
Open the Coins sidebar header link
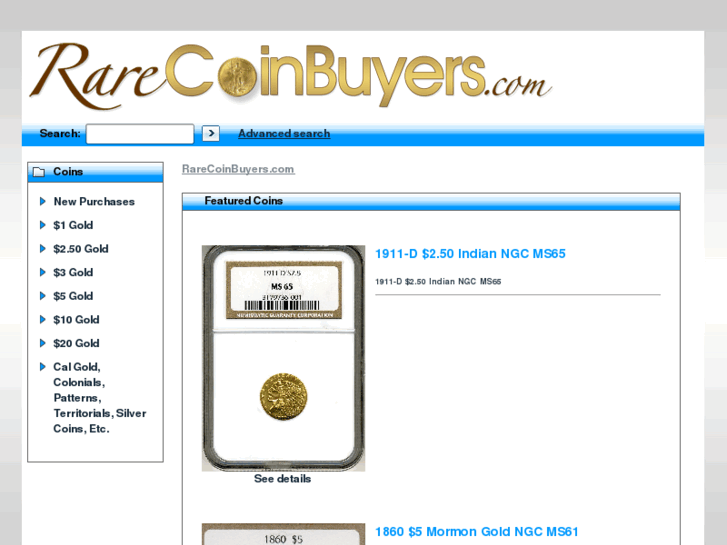point(68,172)
